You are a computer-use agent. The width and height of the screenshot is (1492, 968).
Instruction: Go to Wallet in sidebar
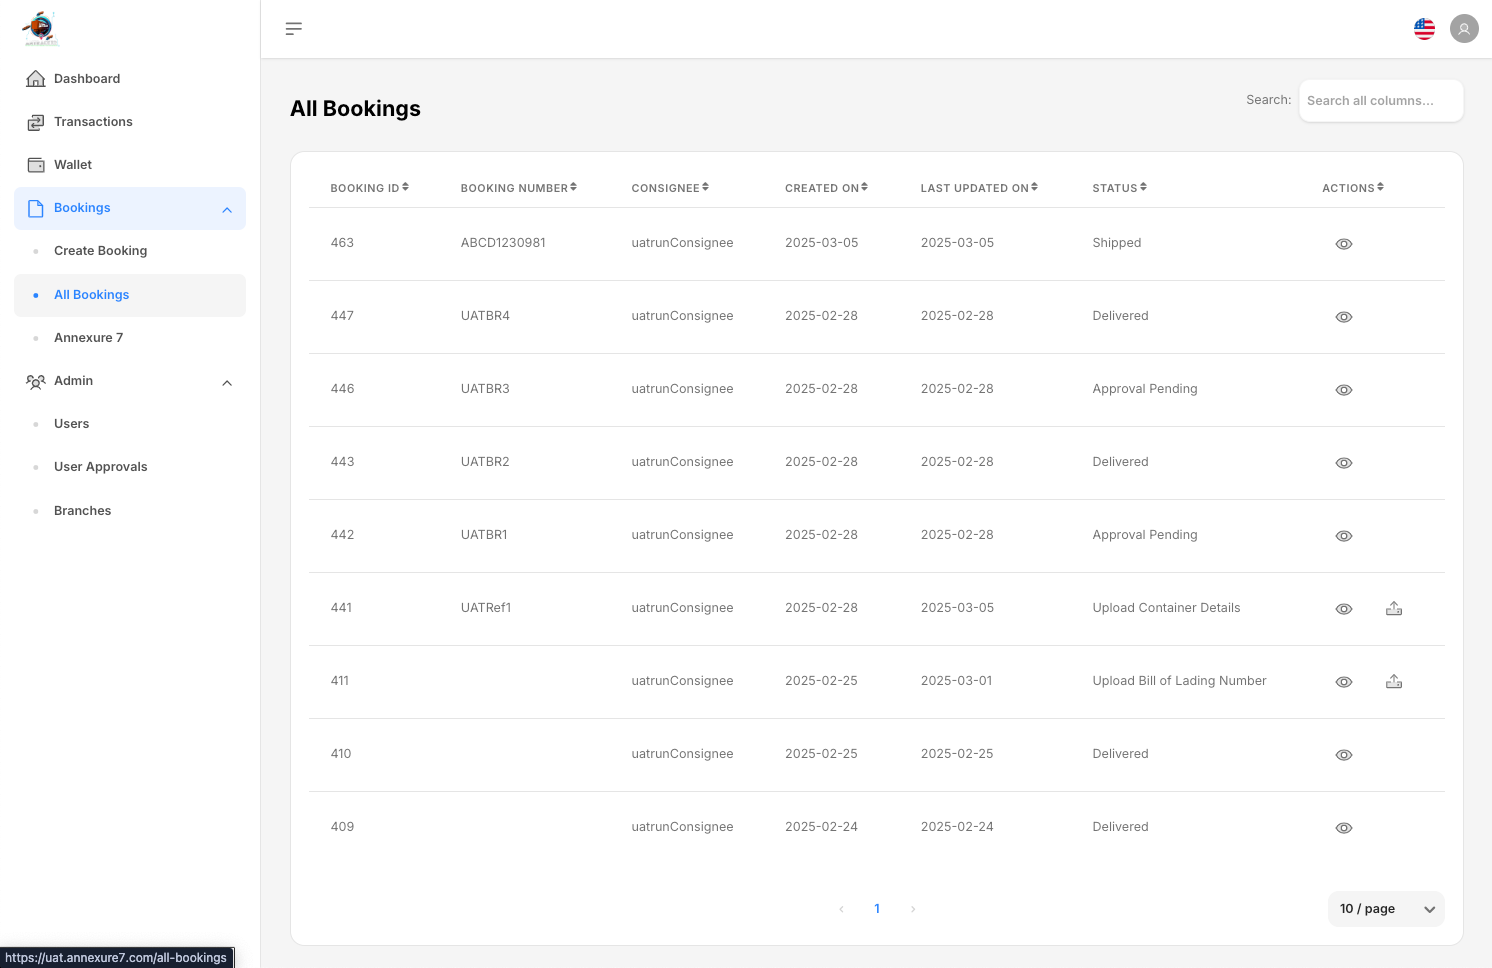(x=73, y=165)
